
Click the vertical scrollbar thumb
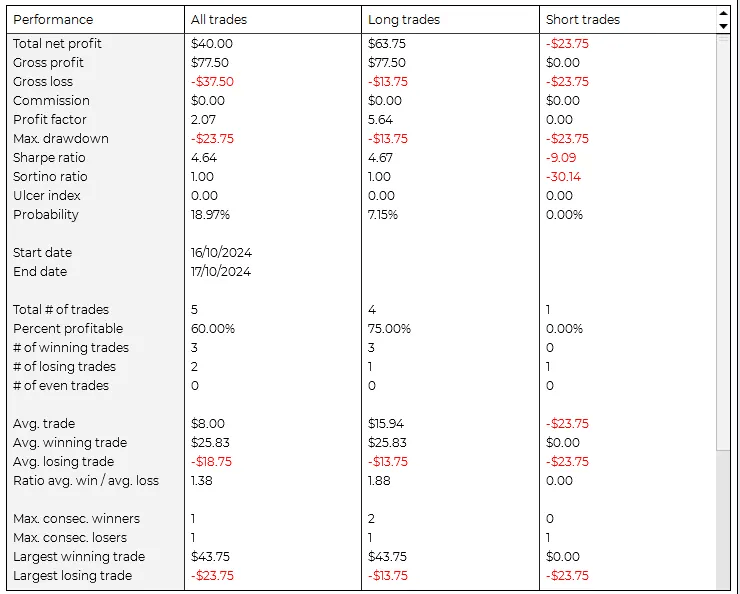point(723,240)
